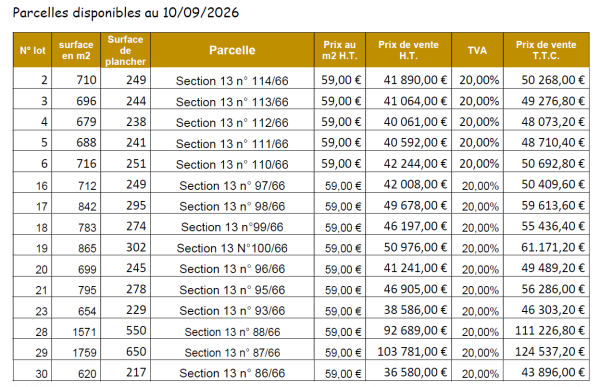This screenshot has width=600, height=387.
Task: Select price '42 008,00 €'
Action: [415, 184]
